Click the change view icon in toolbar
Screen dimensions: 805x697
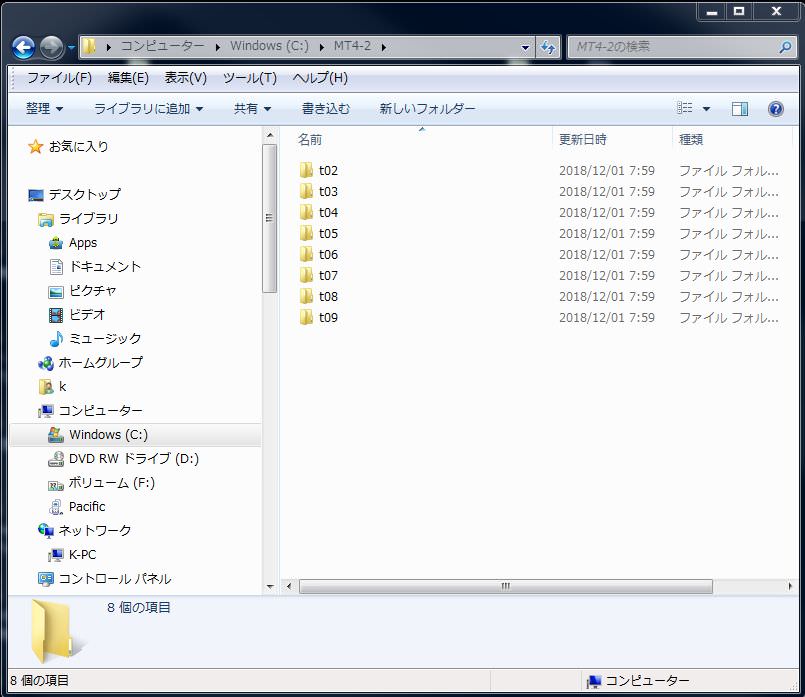point(685,109)
